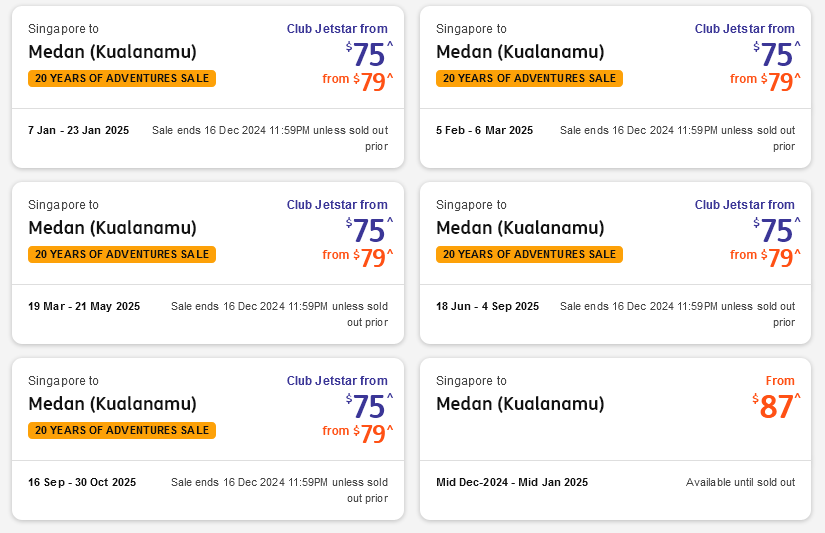The width and height of the screenshot is (825, 533).
Task: Select the $75 Club Jetstar price for 19 Mar - 21 May
Action: (x=369, y=231)
